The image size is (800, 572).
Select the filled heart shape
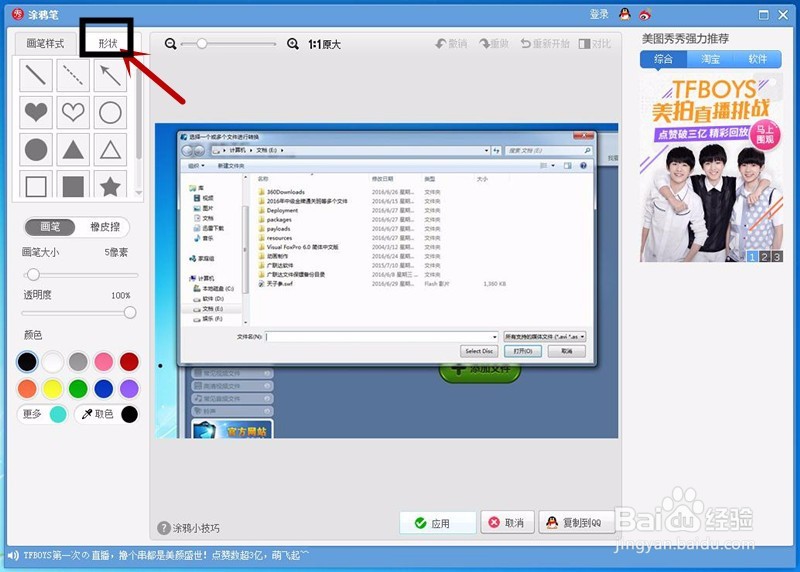point(36,112)
